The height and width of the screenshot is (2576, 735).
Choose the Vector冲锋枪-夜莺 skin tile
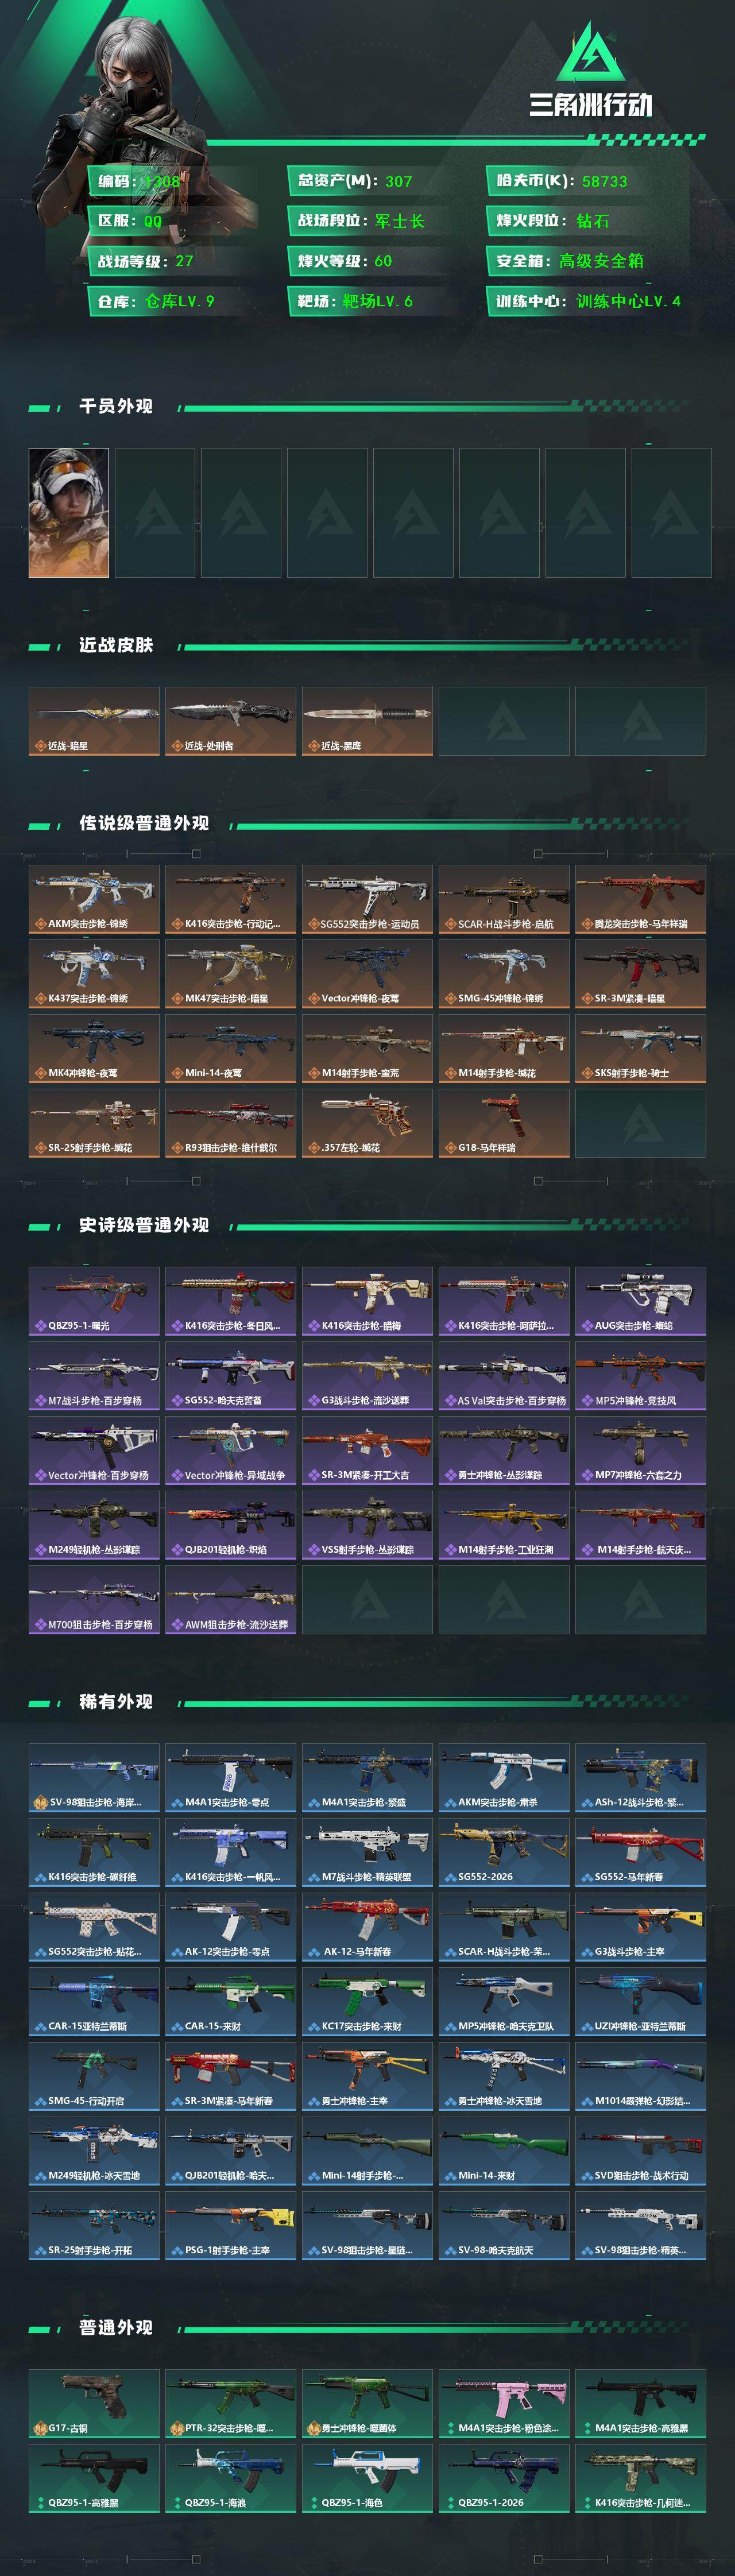point(367,974)
